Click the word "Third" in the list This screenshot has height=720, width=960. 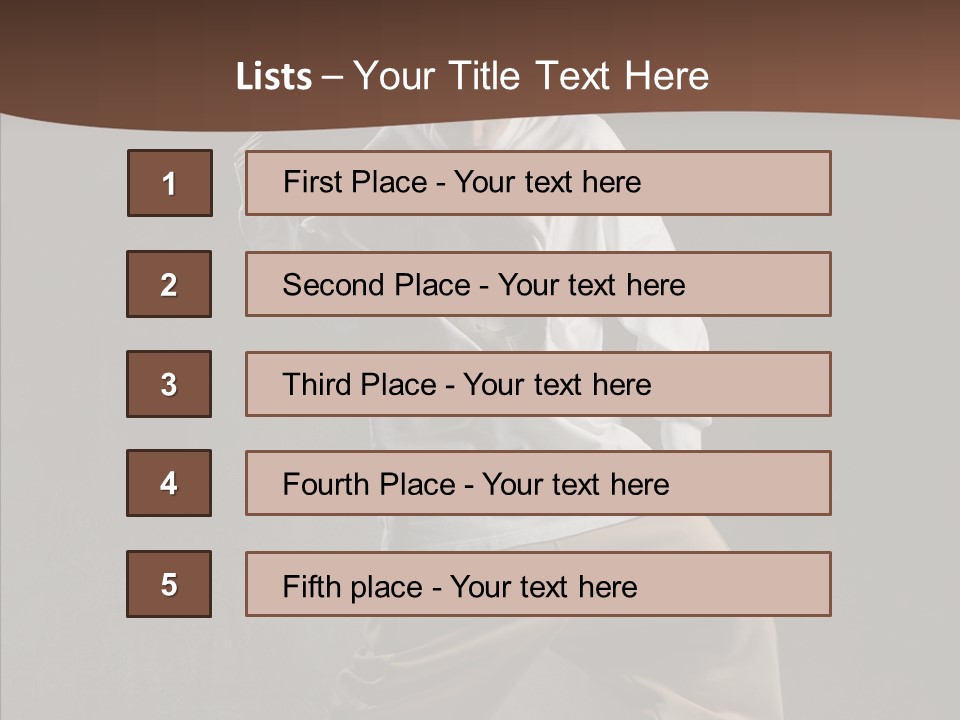319,385
